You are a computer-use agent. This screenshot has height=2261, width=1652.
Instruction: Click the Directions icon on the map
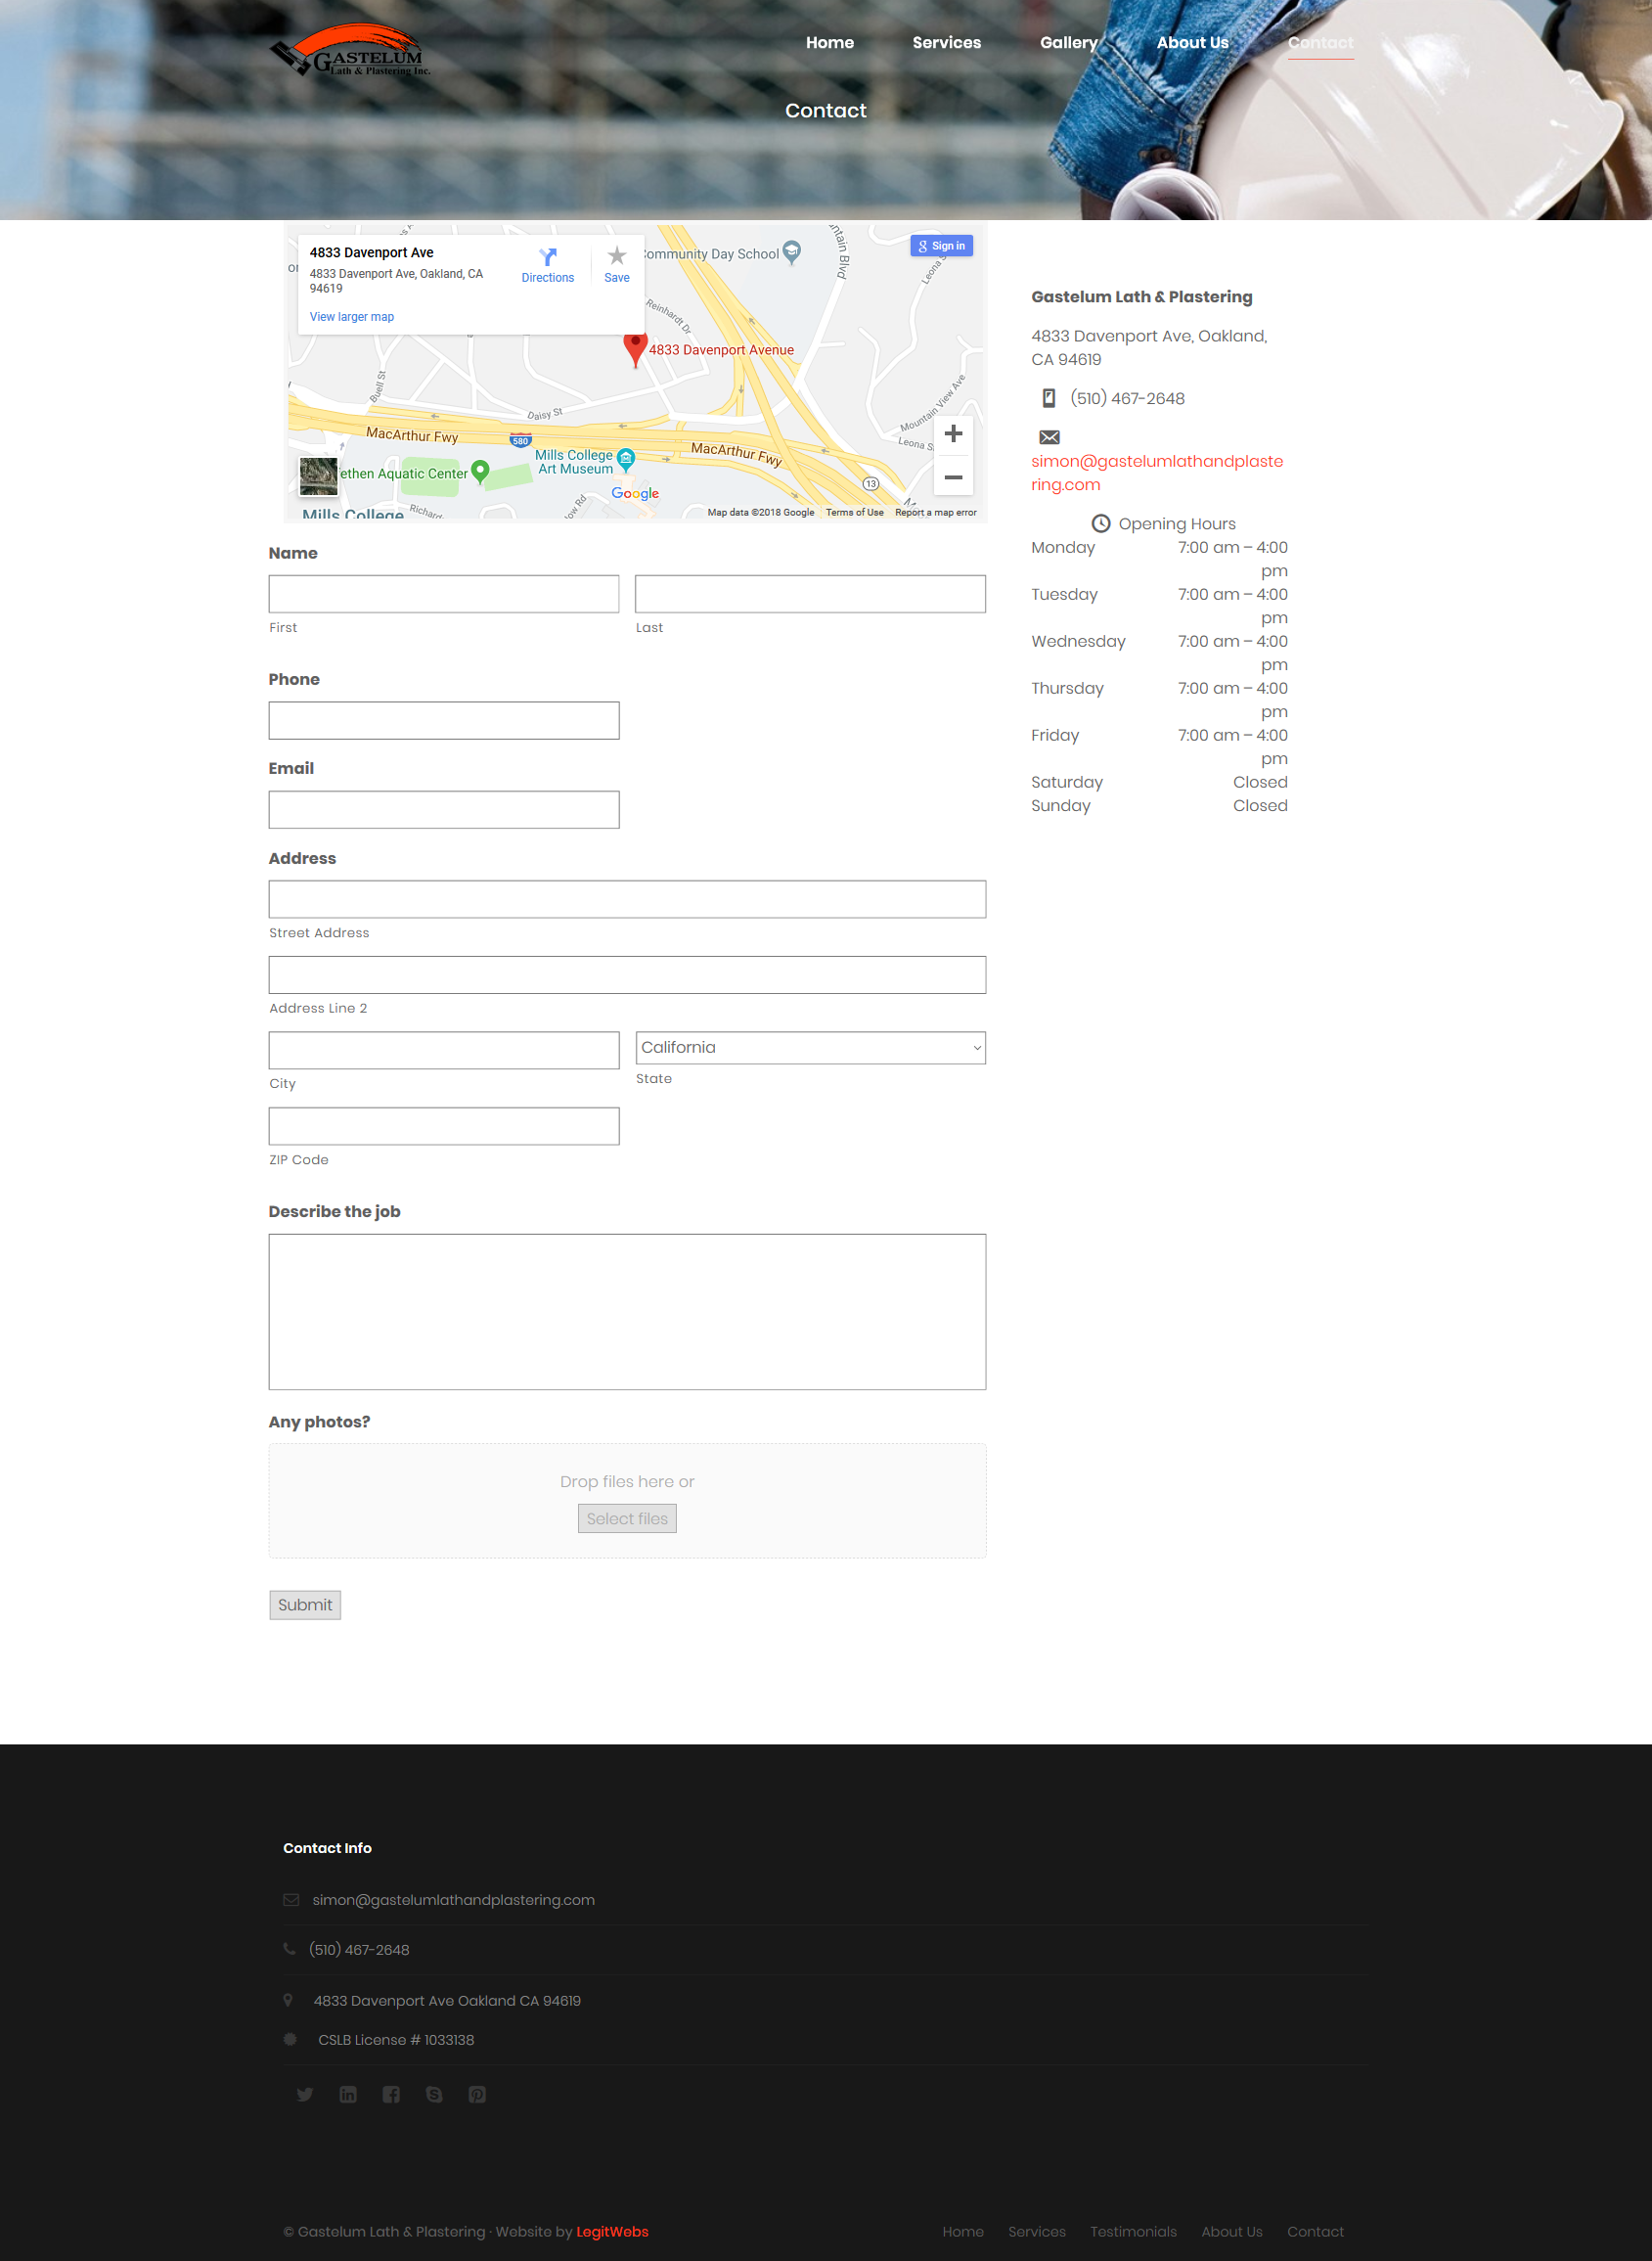[548, 257]
